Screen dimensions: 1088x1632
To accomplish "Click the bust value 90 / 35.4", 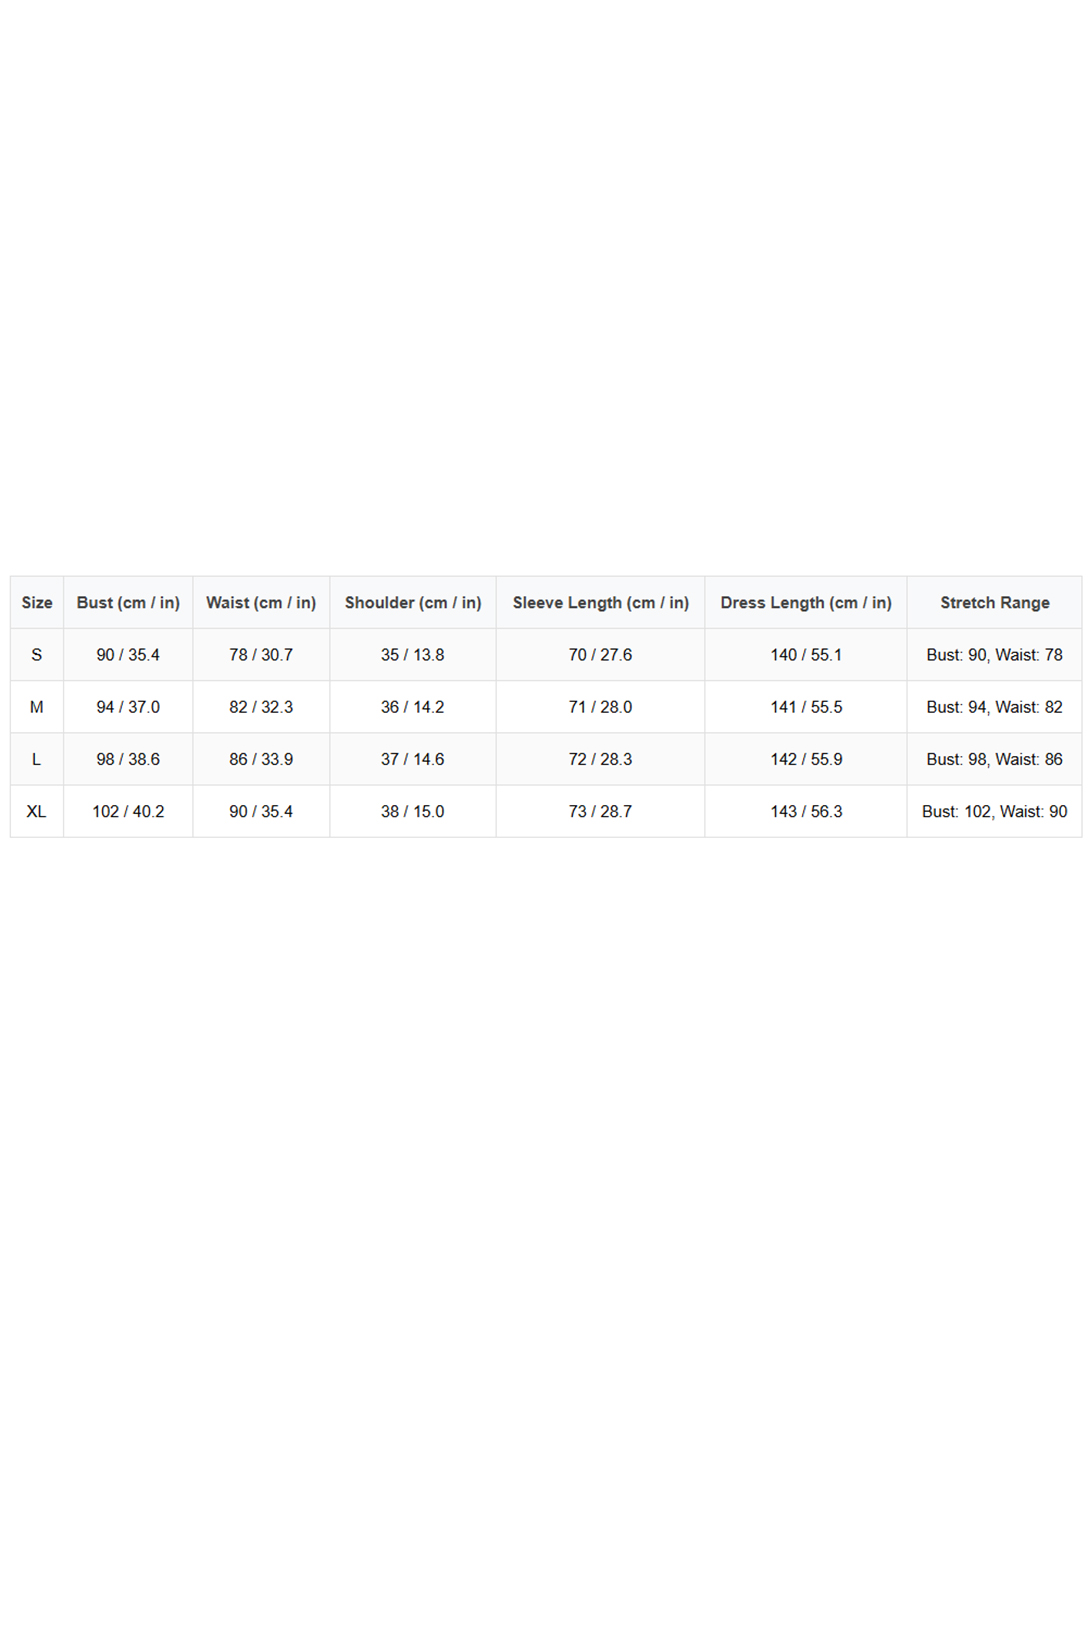I will [128, 654].
